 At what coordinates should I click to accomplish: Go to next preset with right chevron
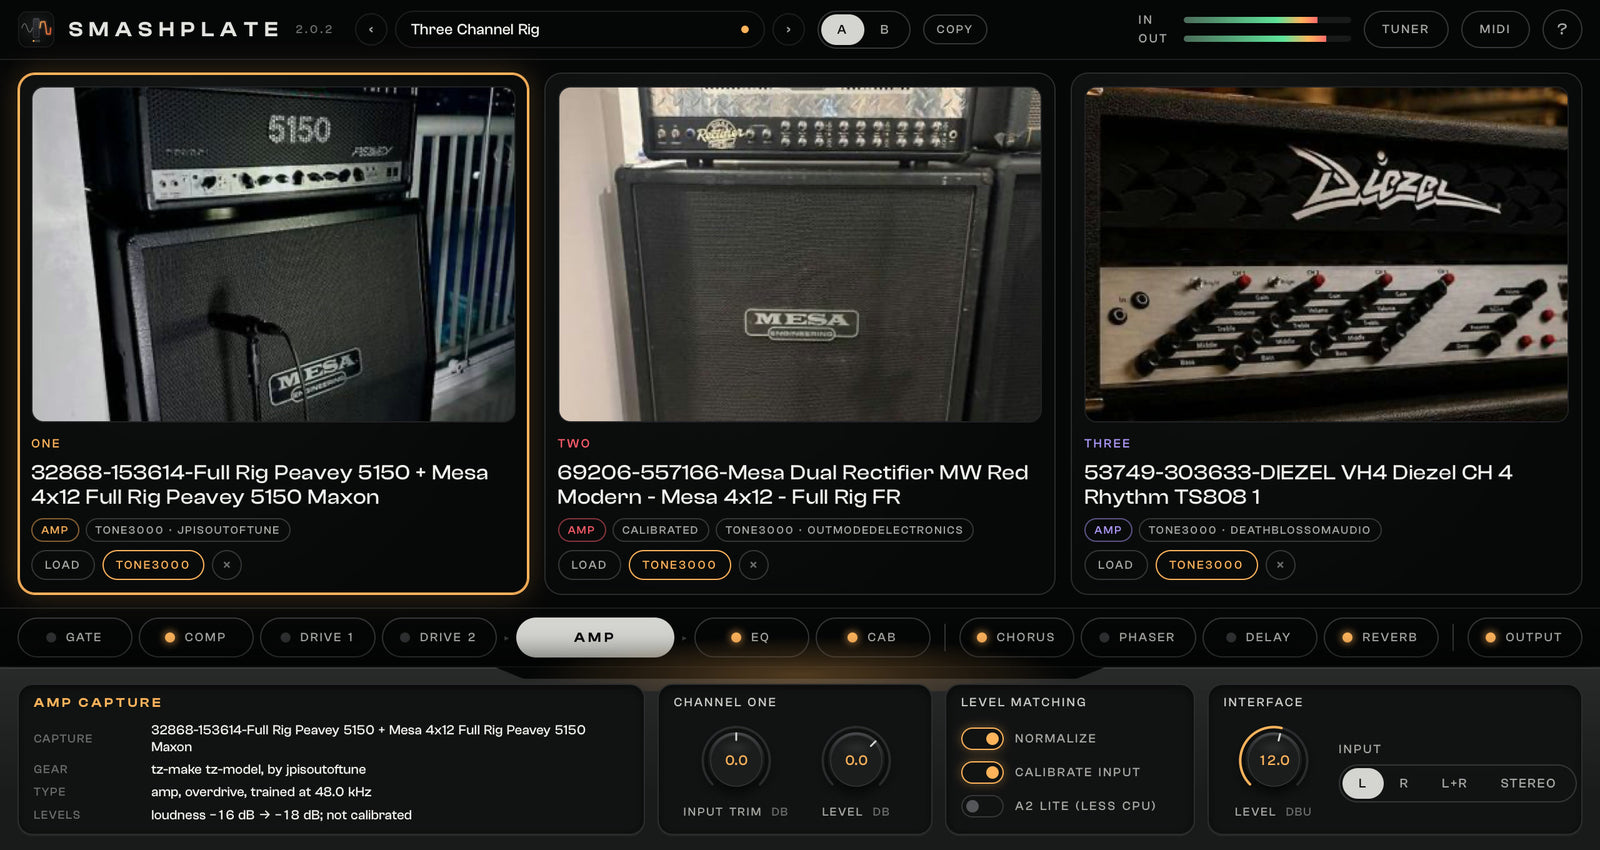point(788,29)
